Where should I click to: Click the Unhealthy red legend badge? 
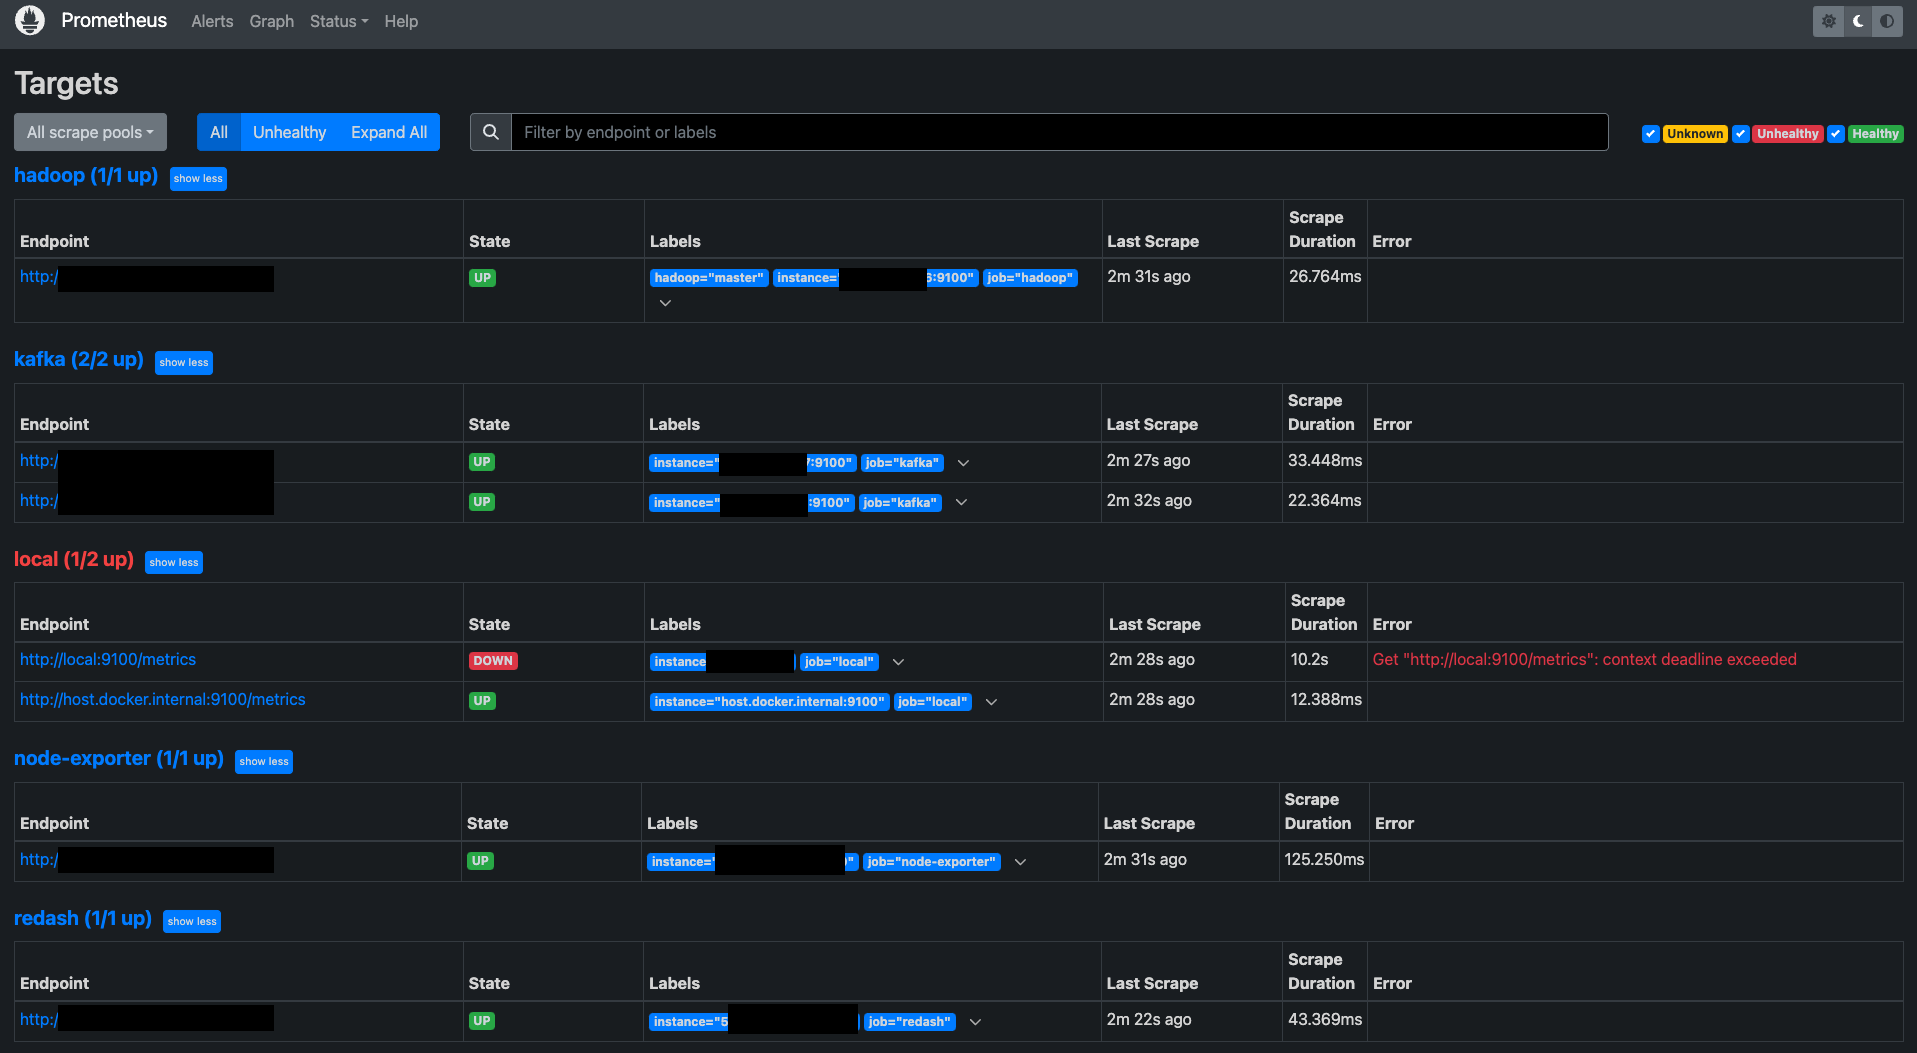(1788, 134)
